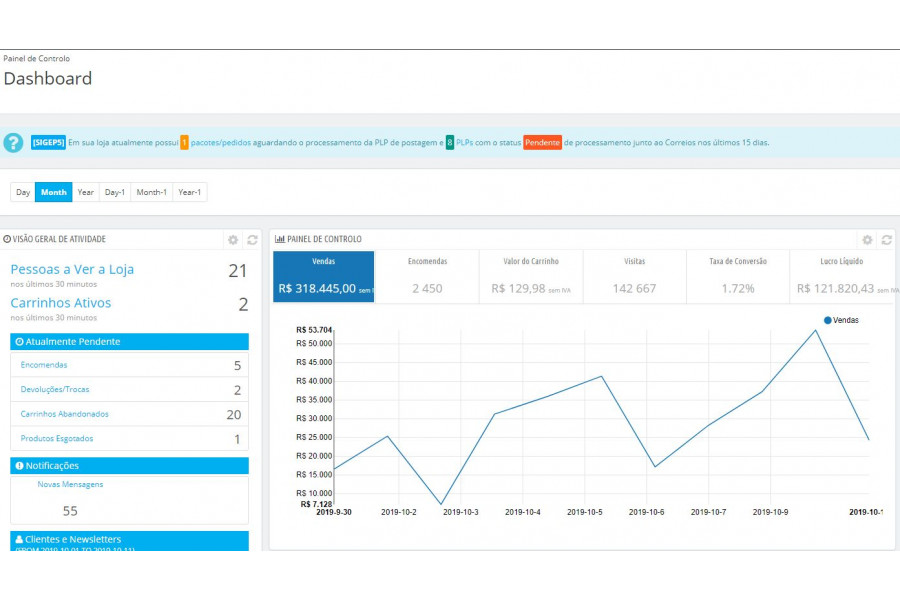Refresh the chart Painel de Controlo panel

[x=887, y=240]
